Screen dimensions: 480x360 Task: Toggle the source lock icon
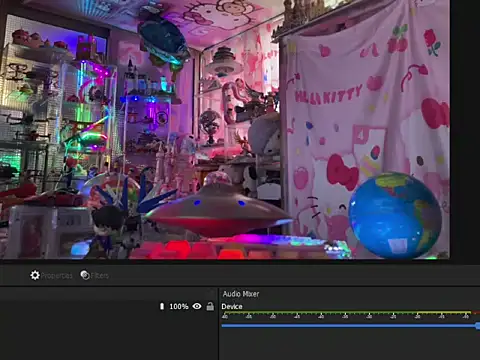click(210, 306)
